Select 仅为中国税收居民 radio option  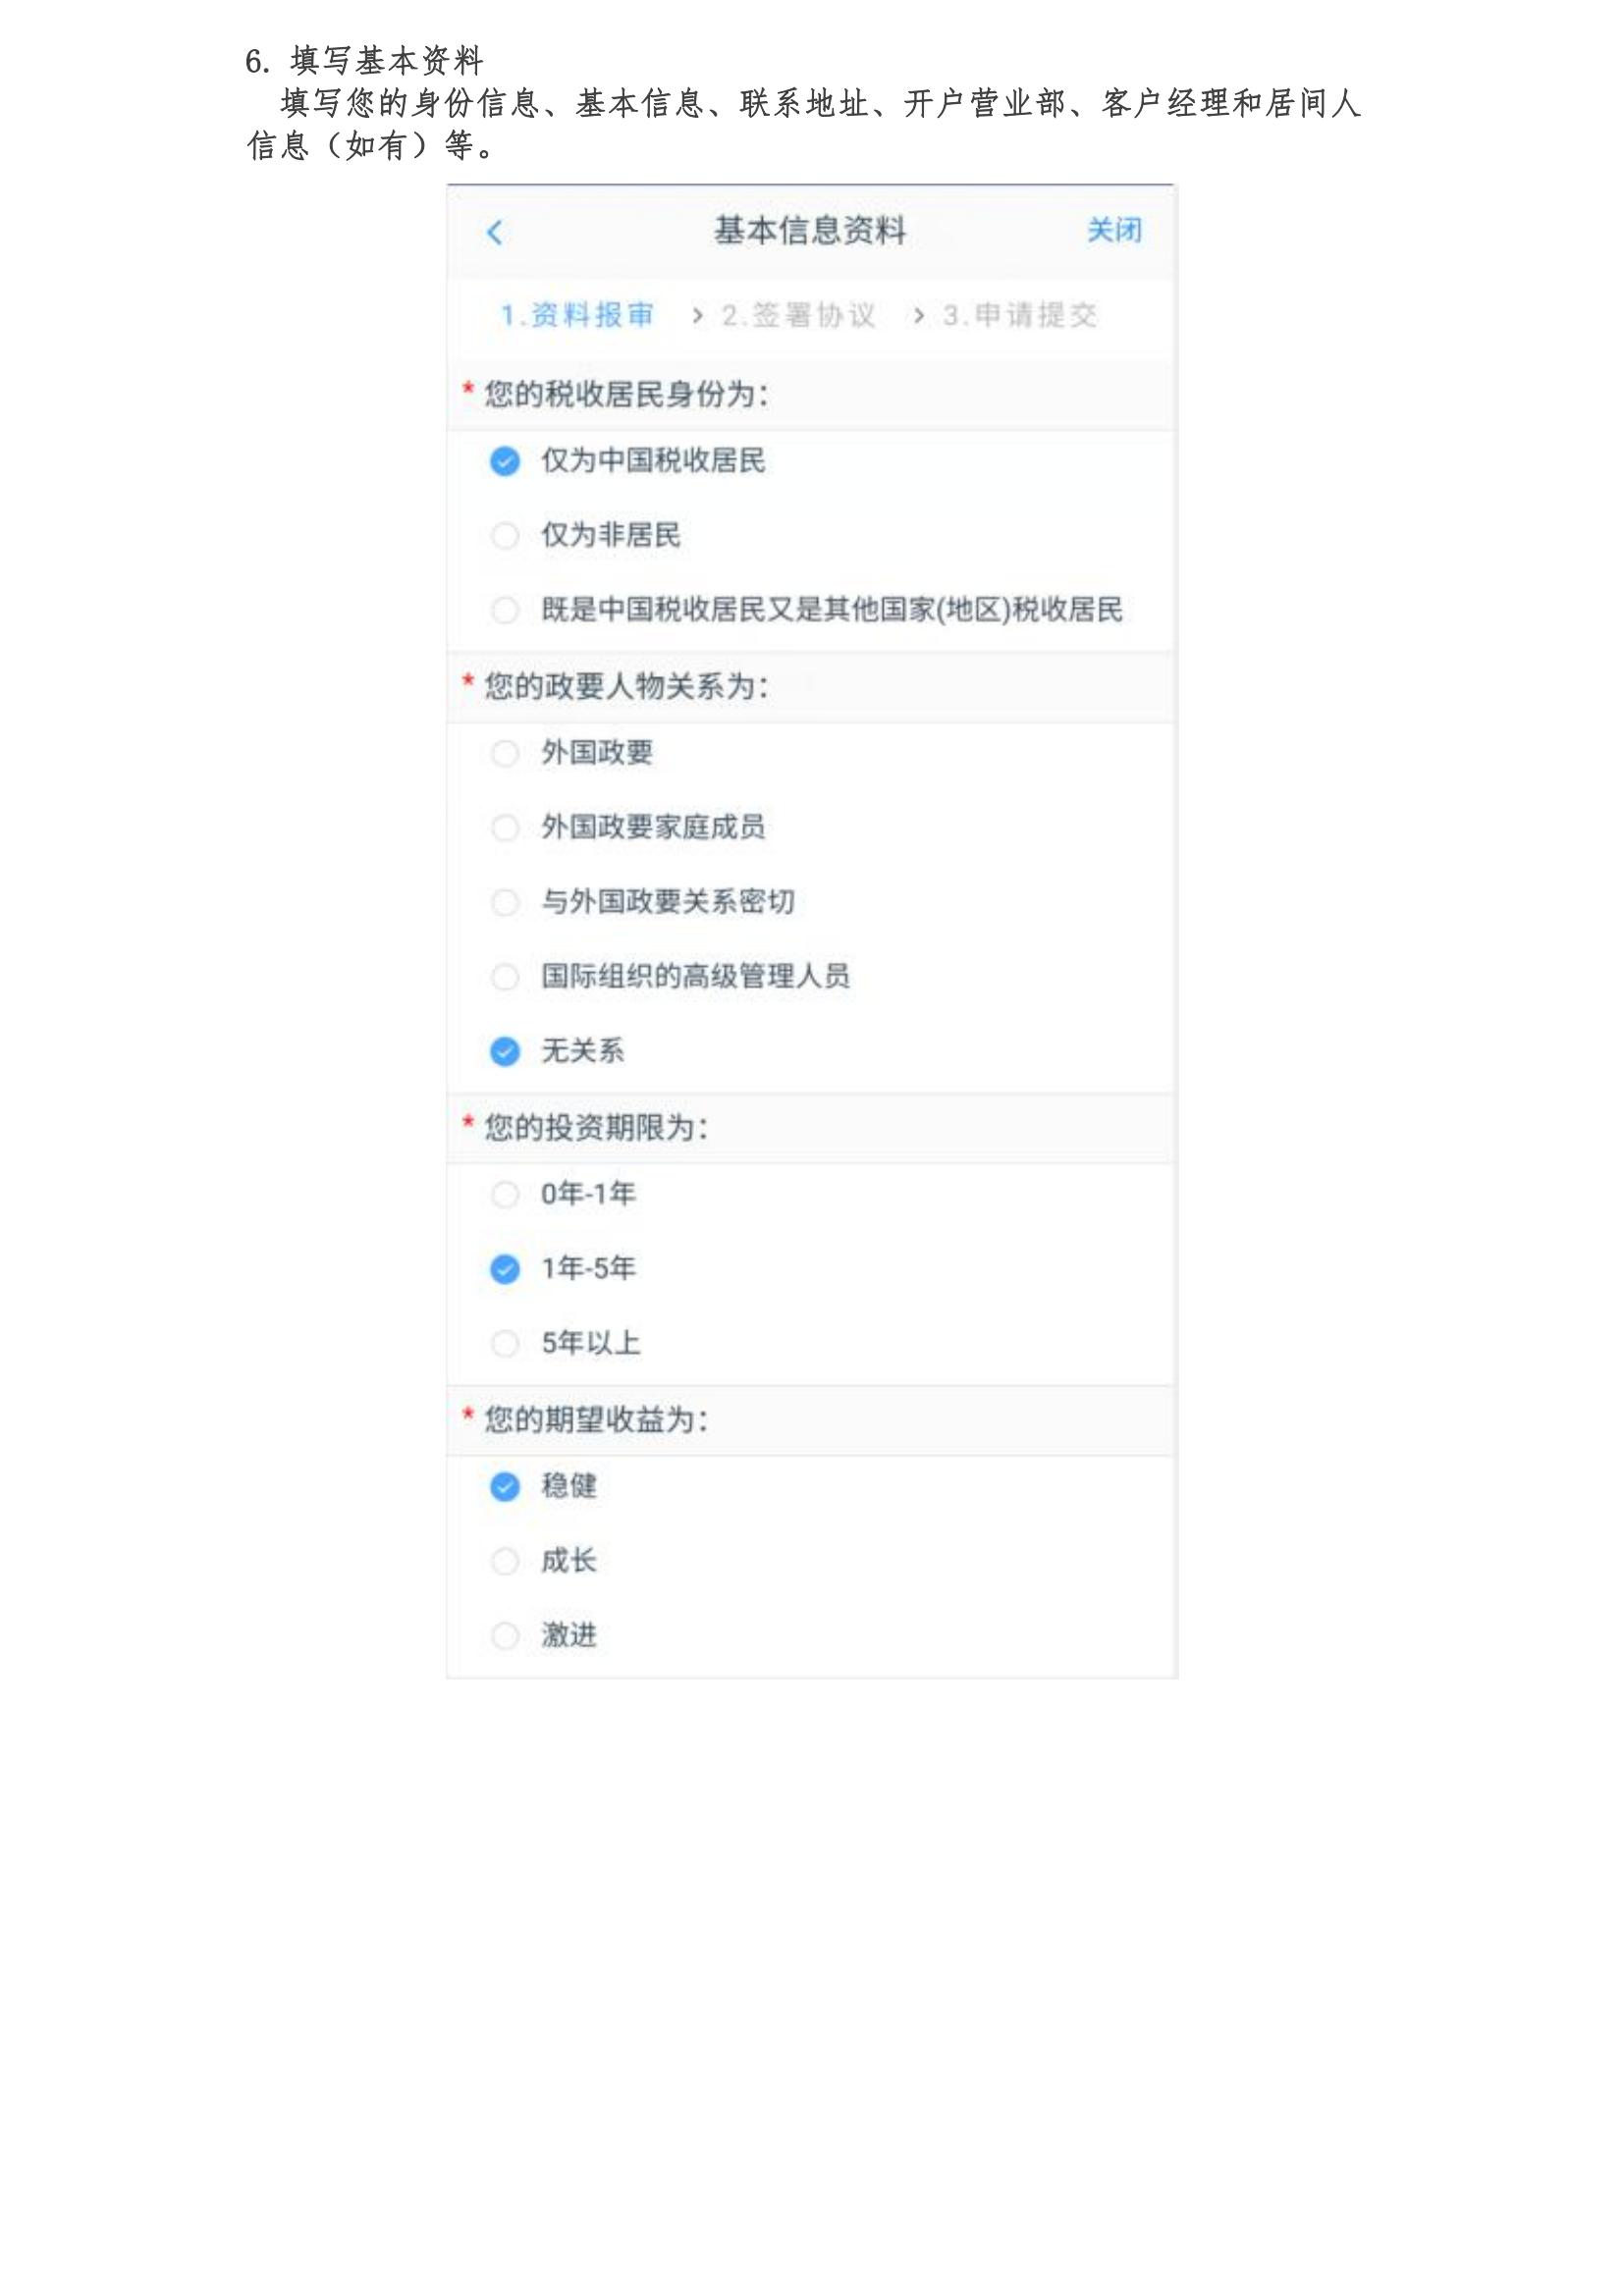[x=505, y=461]
